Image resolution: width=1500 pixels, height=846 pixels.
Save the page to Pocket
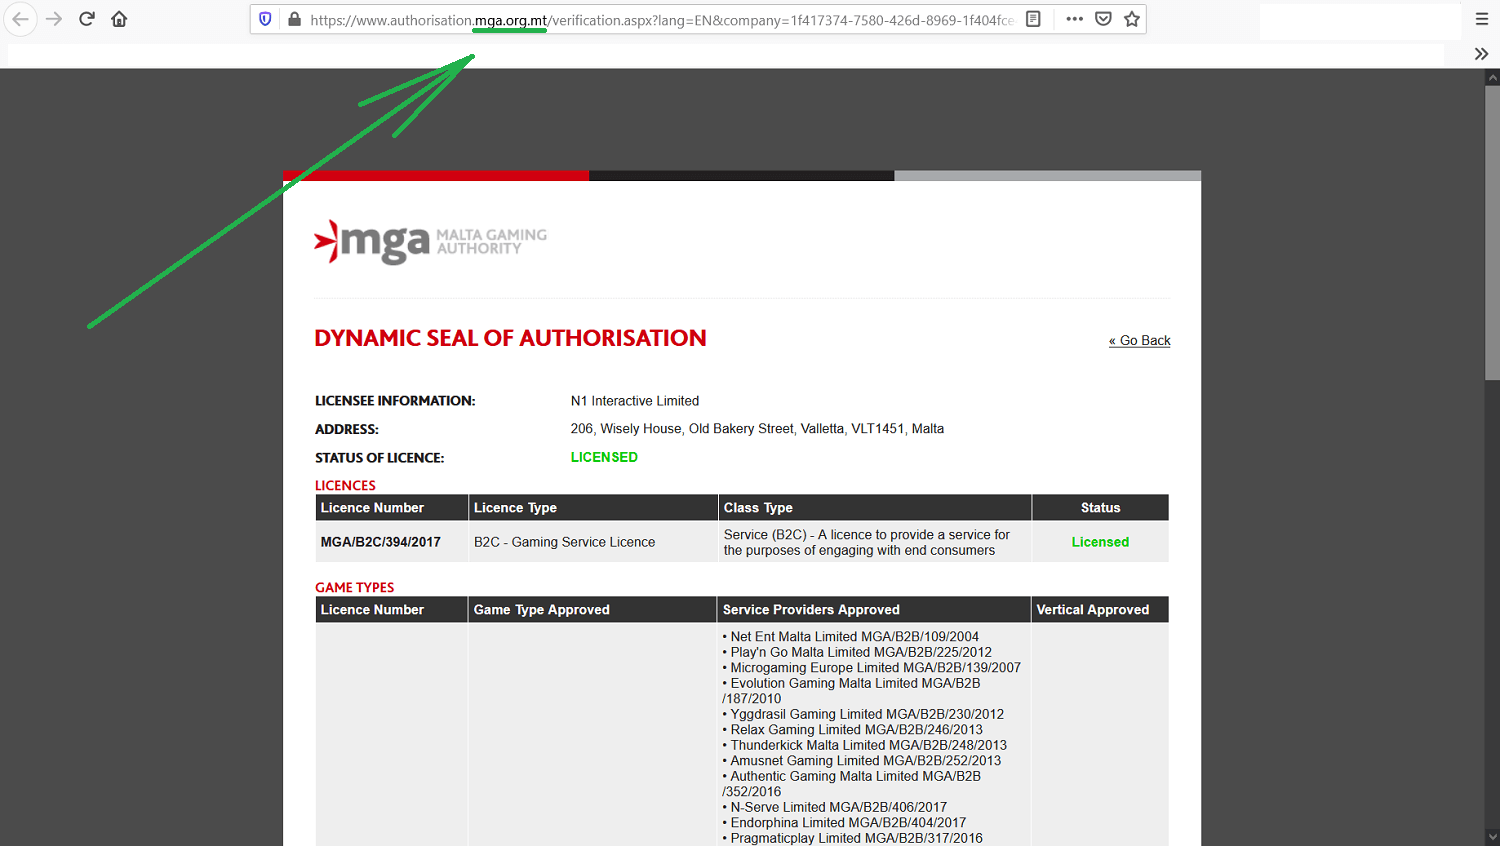pos(1103,19)
